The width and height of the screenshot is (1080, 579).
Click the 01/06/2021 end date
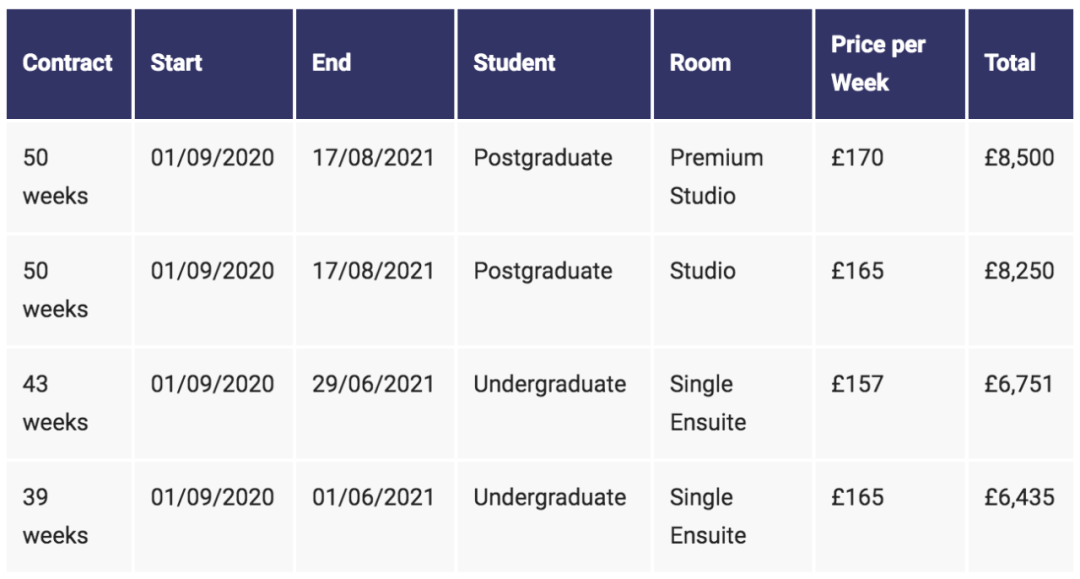coord(373,497)
